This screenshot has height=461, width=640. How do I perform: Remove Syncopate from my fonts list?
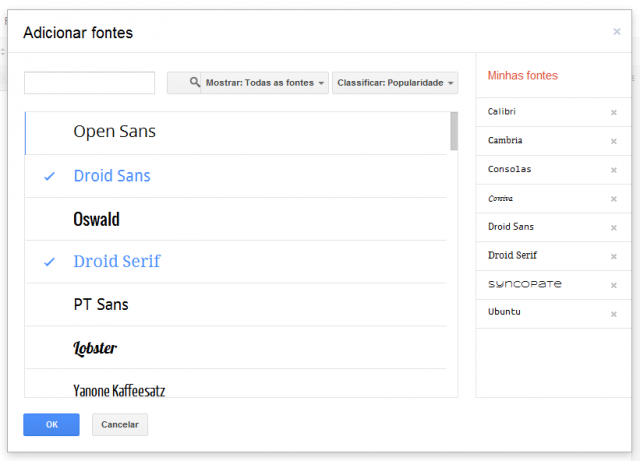[614, 285]
